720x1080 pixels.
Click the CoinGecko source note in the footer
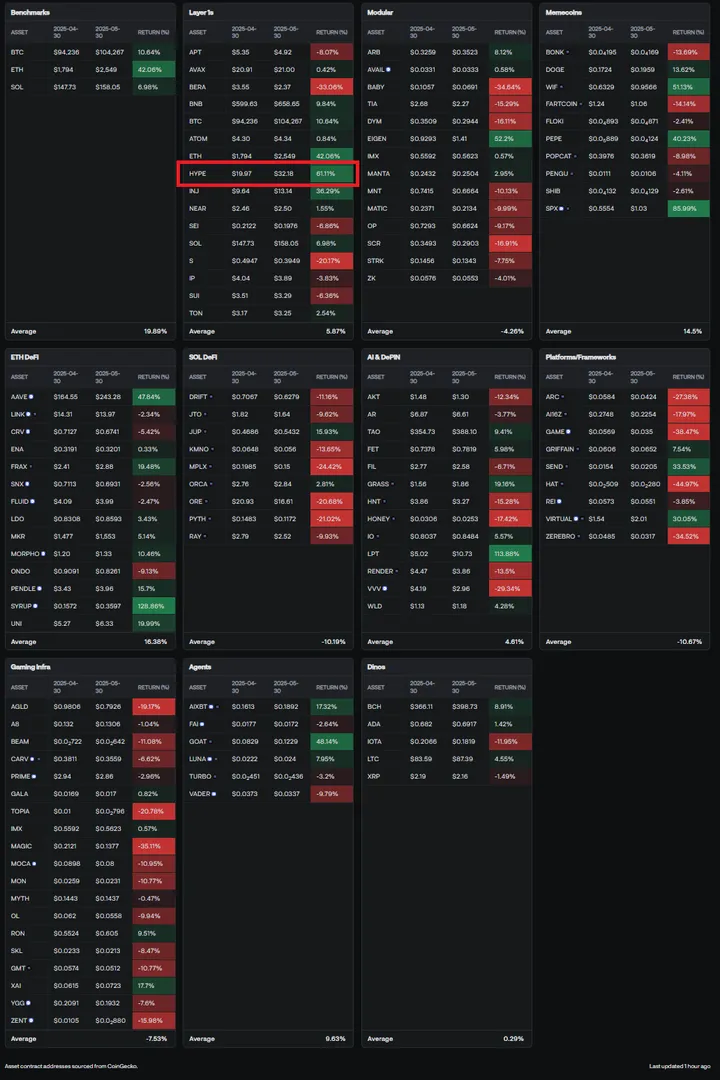tap(71, 1066)
